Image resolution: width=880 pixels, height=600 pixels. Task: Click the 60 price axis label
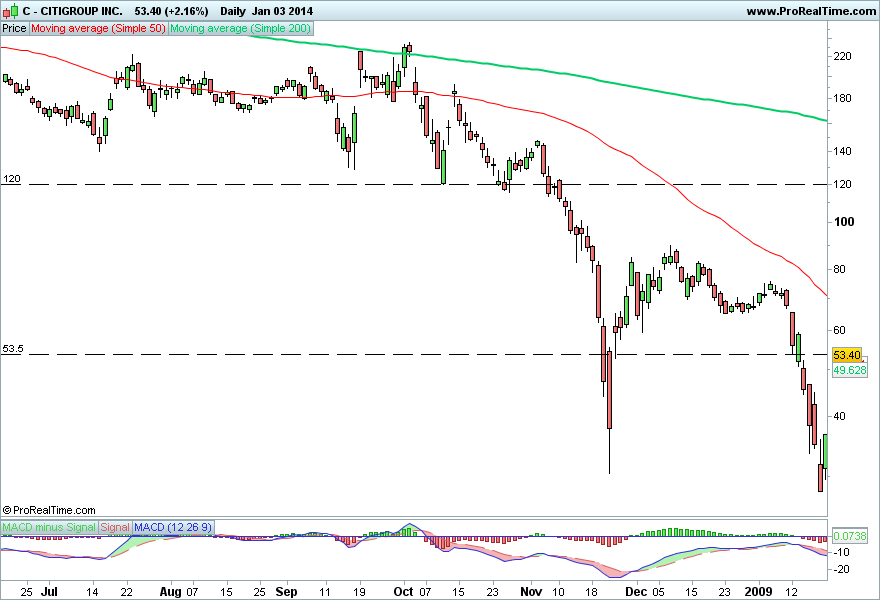839,330
